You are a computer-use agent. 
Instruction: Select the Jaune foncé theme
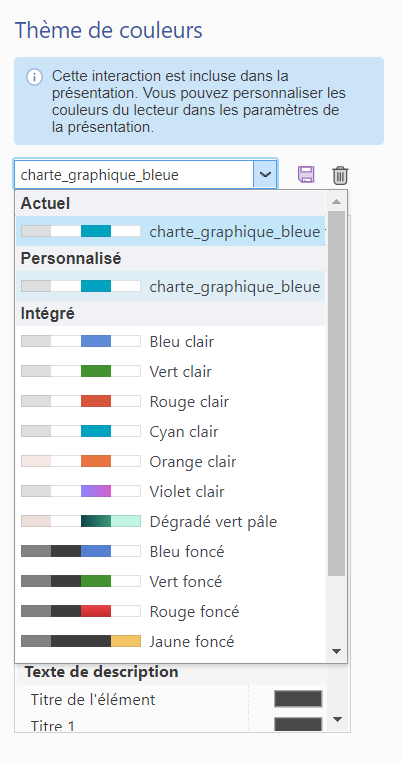coord(171,641)
